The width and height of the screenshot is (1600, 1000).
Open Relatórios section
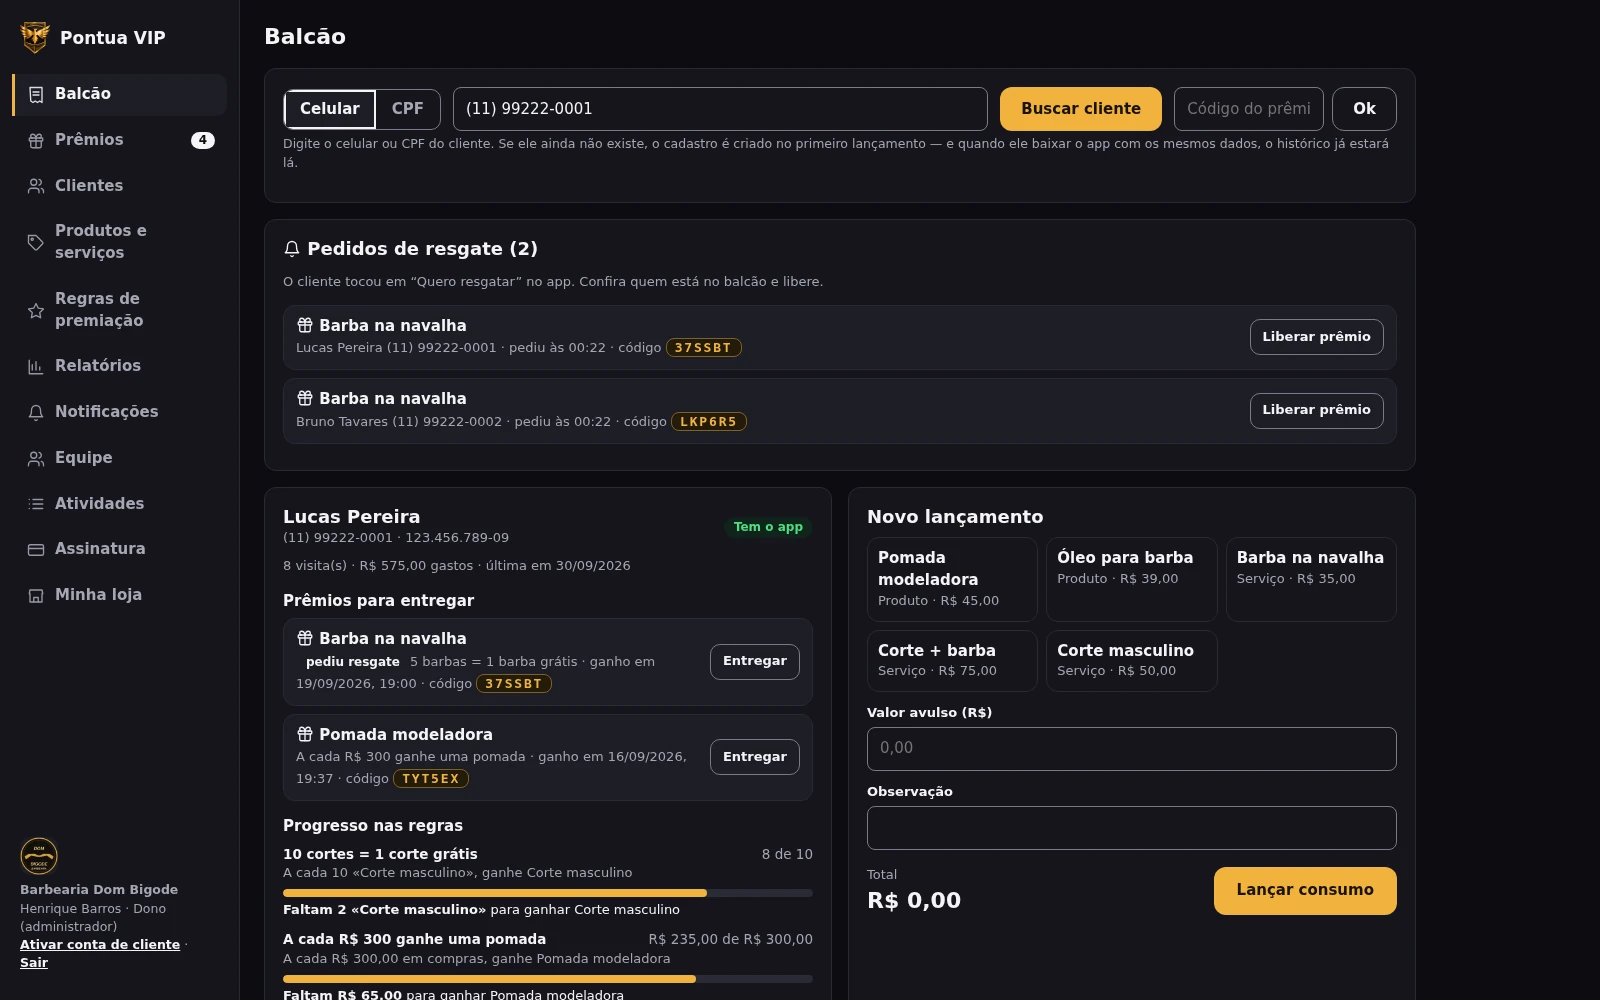point(120,366)
